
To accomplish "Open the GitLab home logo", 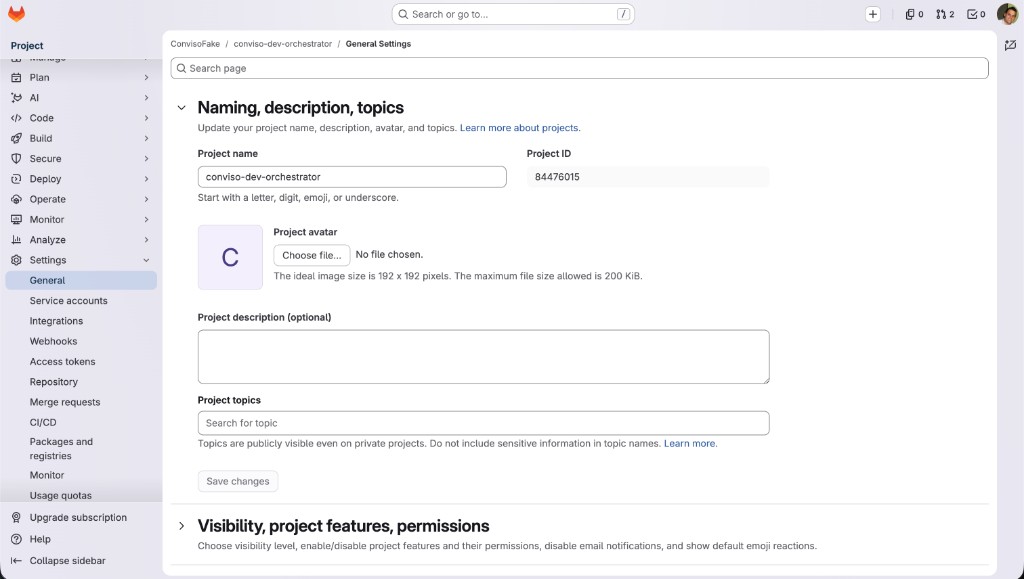I will (16, 14).
